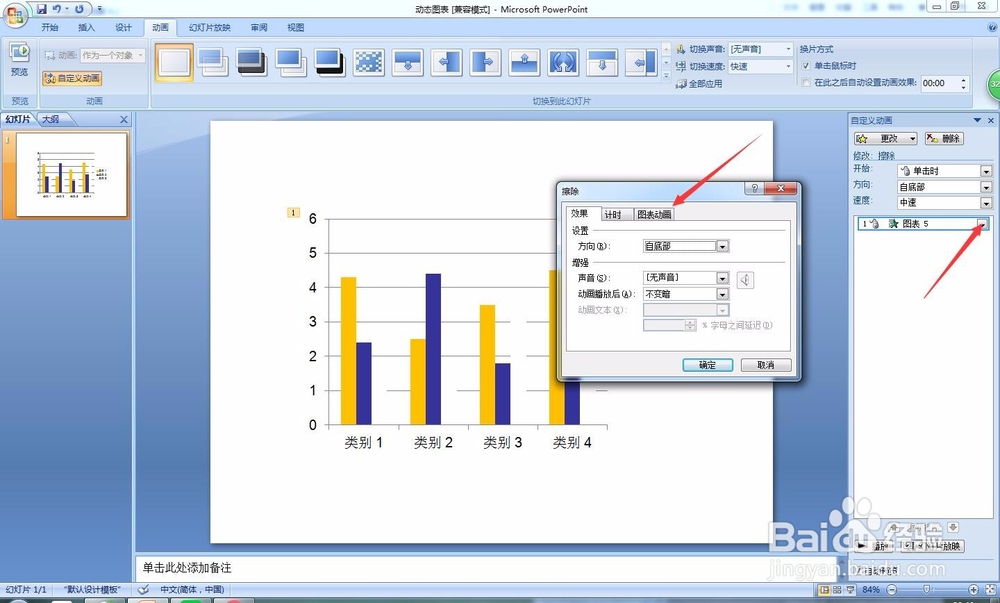Open the 计时 tab in 擦除 dialog
The height and width of the screenshot is (603, 1000).
(612, 215)
